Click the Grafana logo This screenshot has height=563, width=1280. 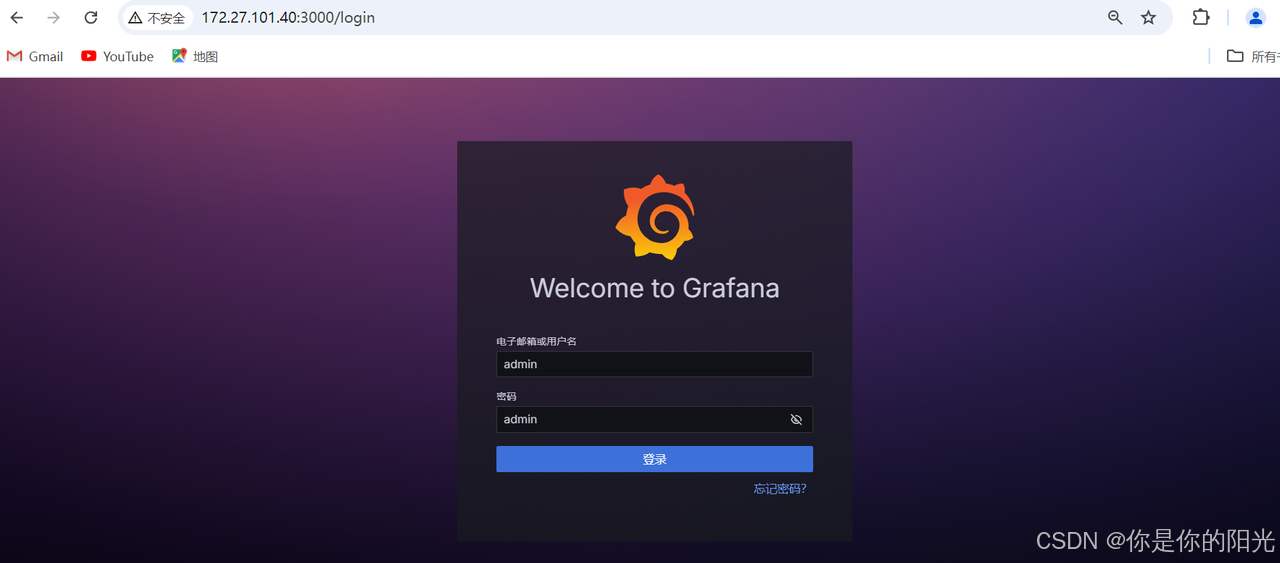pyautogui.click(x=655, y=217)
